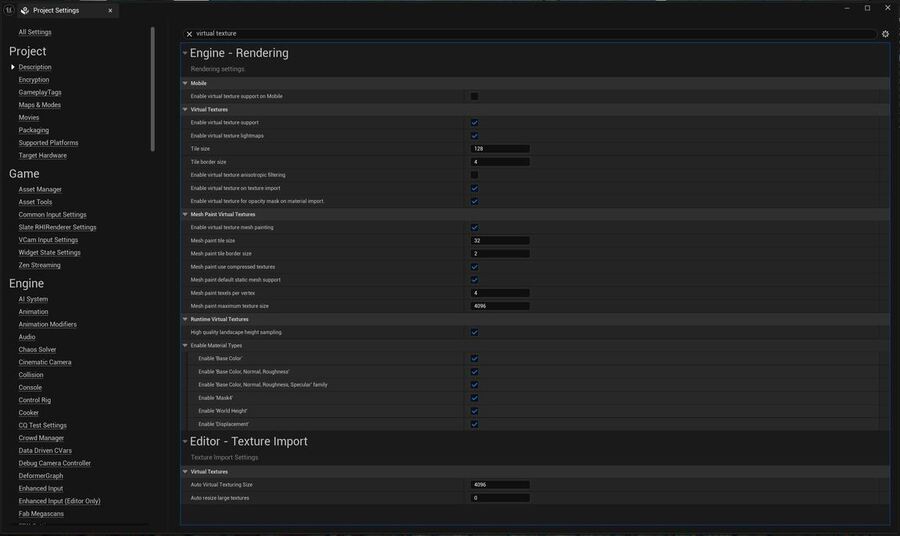Image resolution: width=900 pixels, height=536 pixels.
Task: Open Collision settings page
Action: [x=31, y=375]
